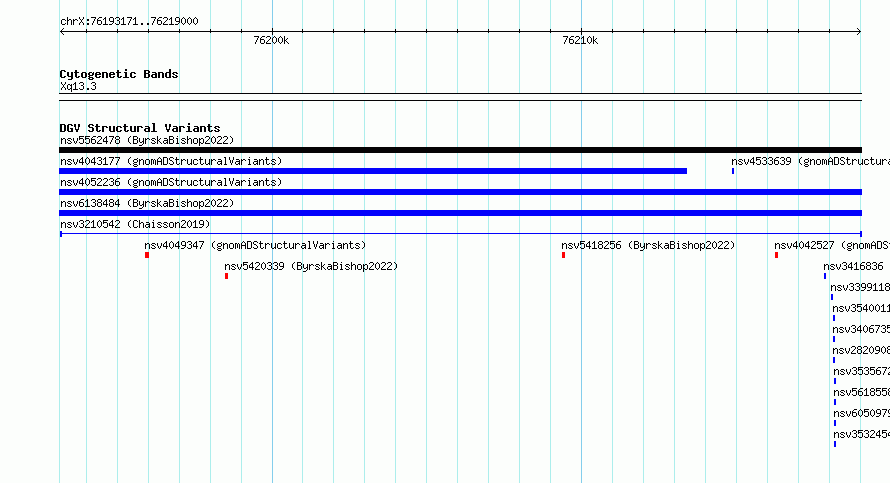Image resolution: width=890 pixels, height=483 pixels.
Task: Click the blue nsv3416836 variant marker
Action: pyautogui.click(x=825, y=276)
